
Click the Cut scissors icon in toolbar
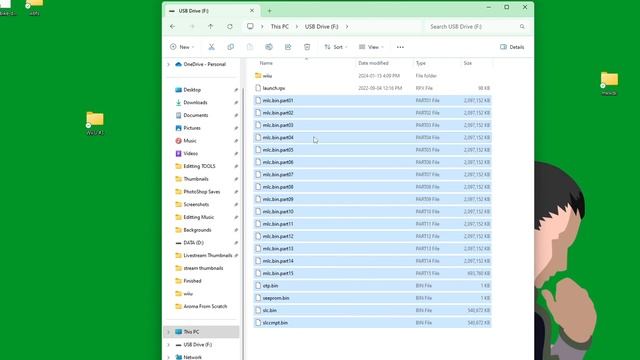click(211, 47)
